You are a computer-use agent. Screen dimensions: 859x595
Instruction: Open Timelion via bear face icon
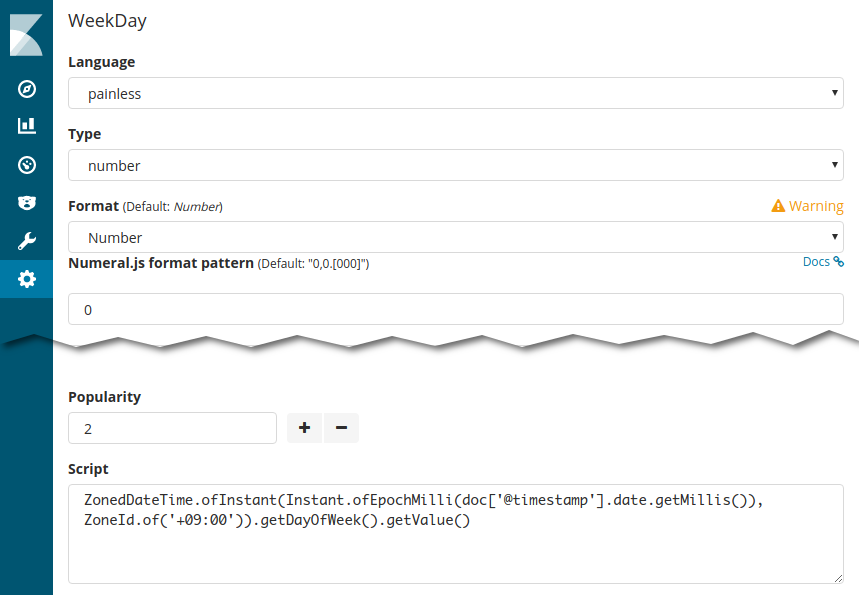coord(27,202)
